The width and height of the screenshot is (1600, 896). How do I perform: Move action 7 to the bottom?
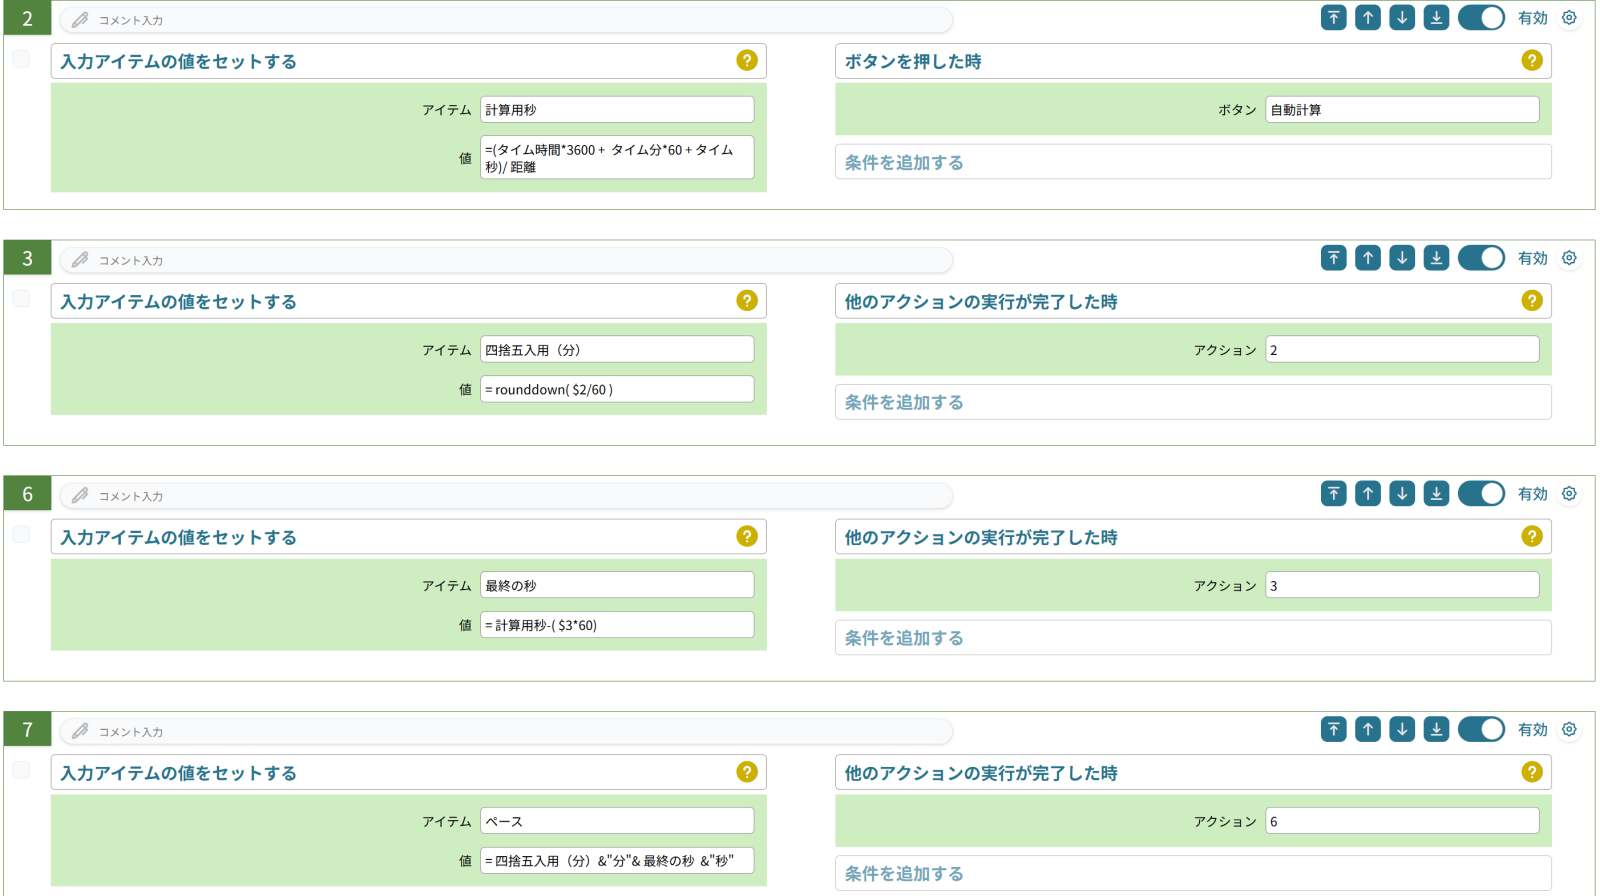pyautogui.click(x=1436, y=730)
